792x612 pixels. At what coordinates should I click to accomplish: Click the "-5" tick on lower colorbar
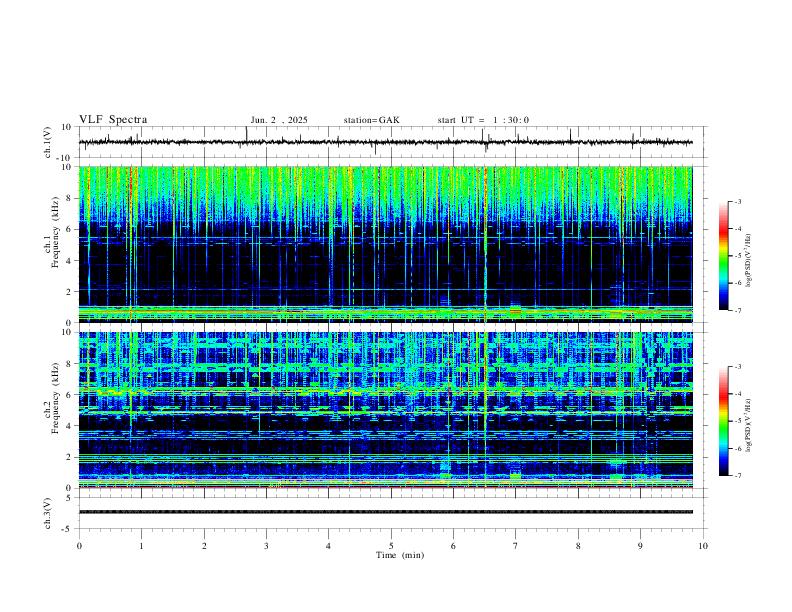[x=738, y=421]
